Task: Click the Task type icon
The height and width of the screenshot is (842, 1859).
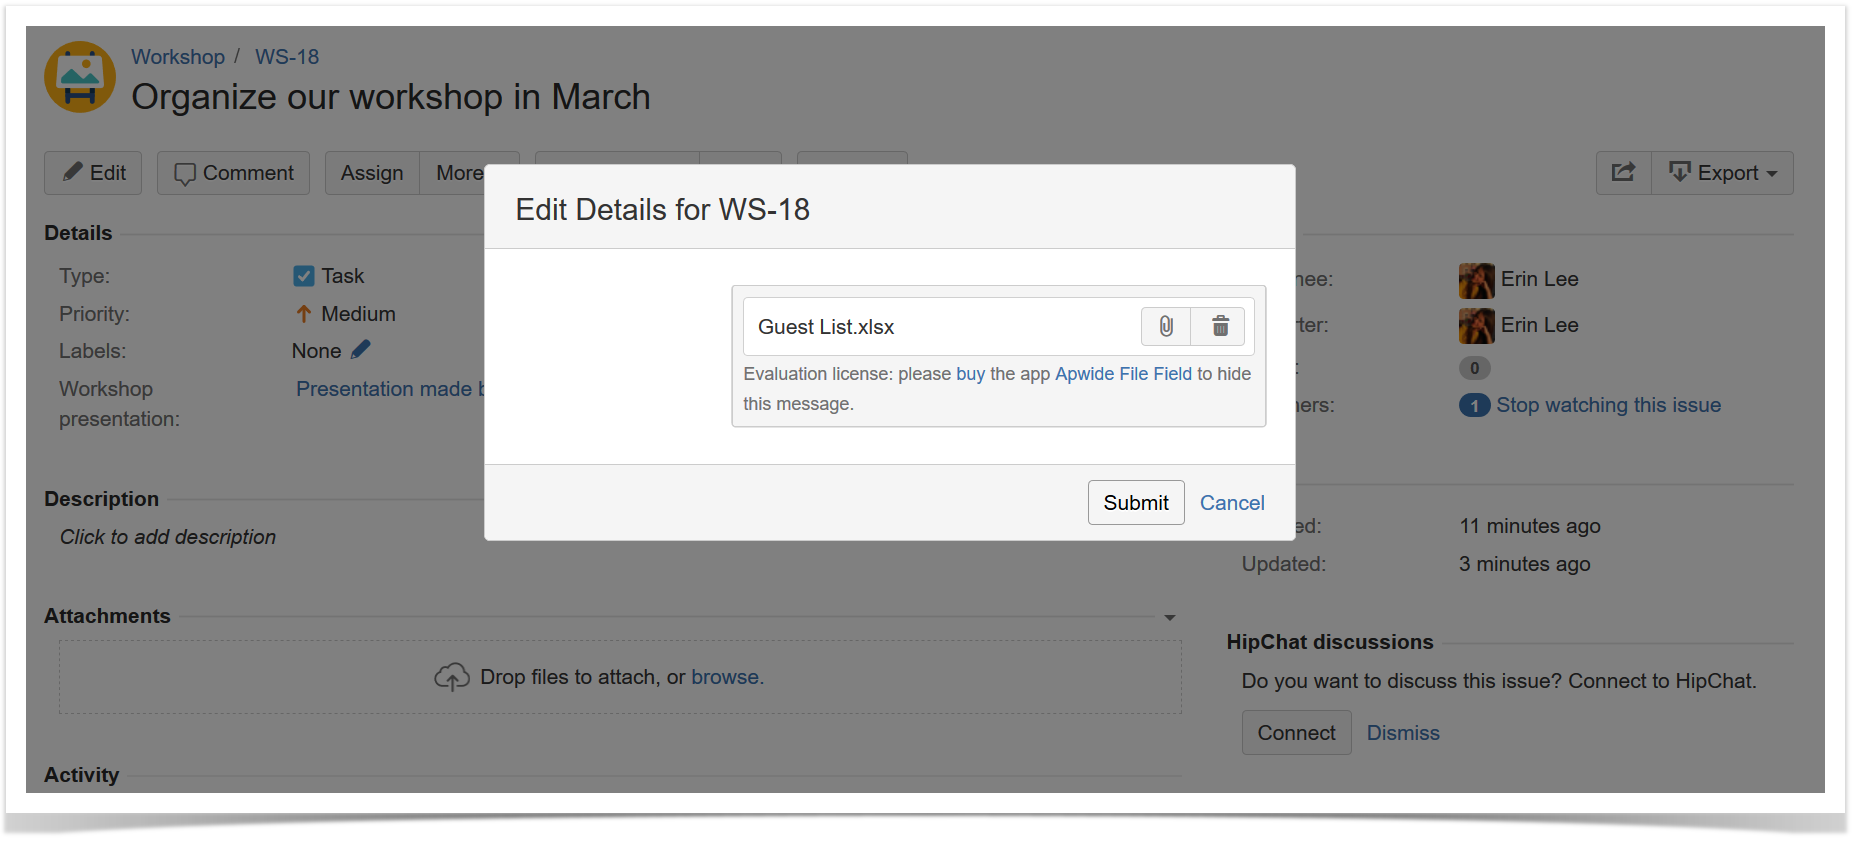Action: pos(304,276)
